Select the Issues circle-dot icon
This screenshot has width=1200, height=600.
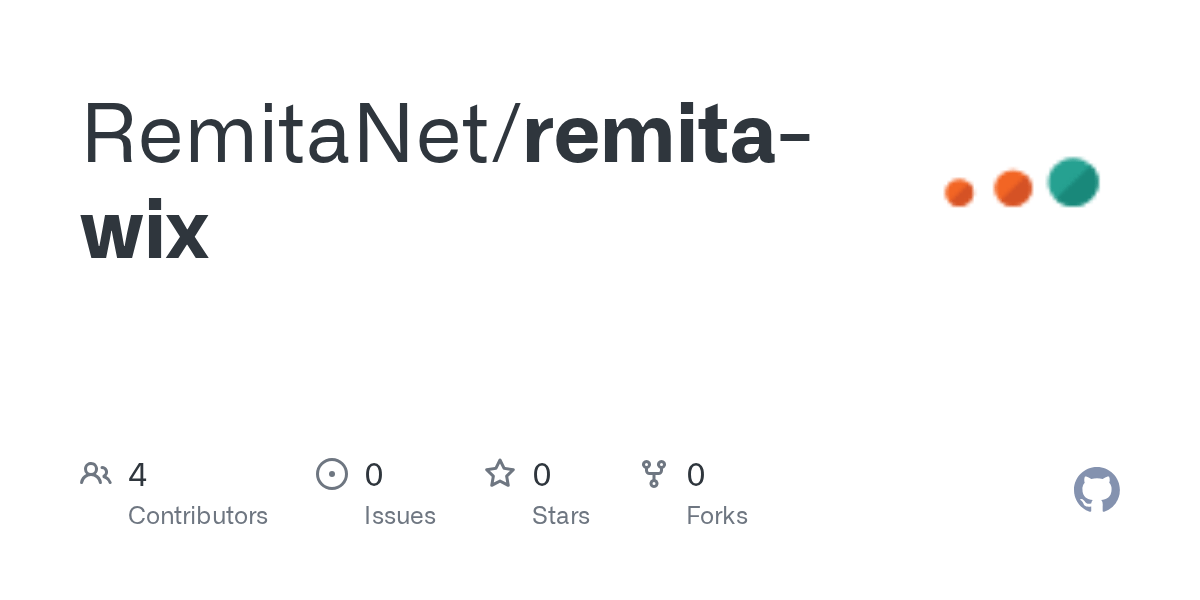click(x=332, y=474)
